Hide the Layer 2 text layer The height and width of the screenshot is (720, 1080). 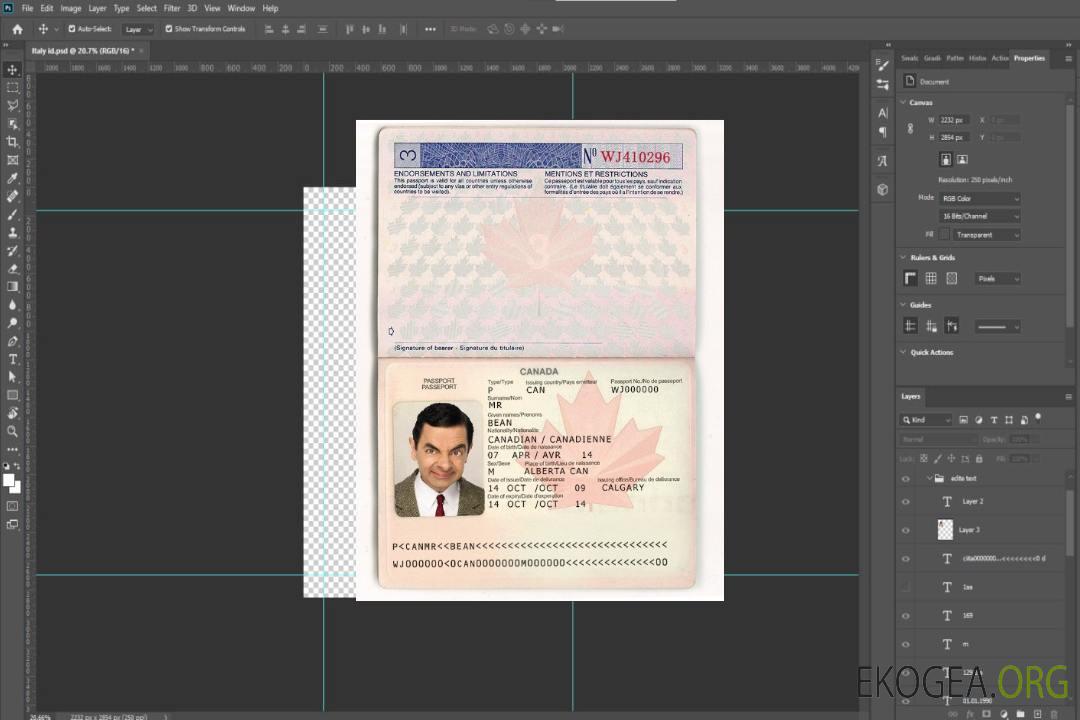click(906, 502)
